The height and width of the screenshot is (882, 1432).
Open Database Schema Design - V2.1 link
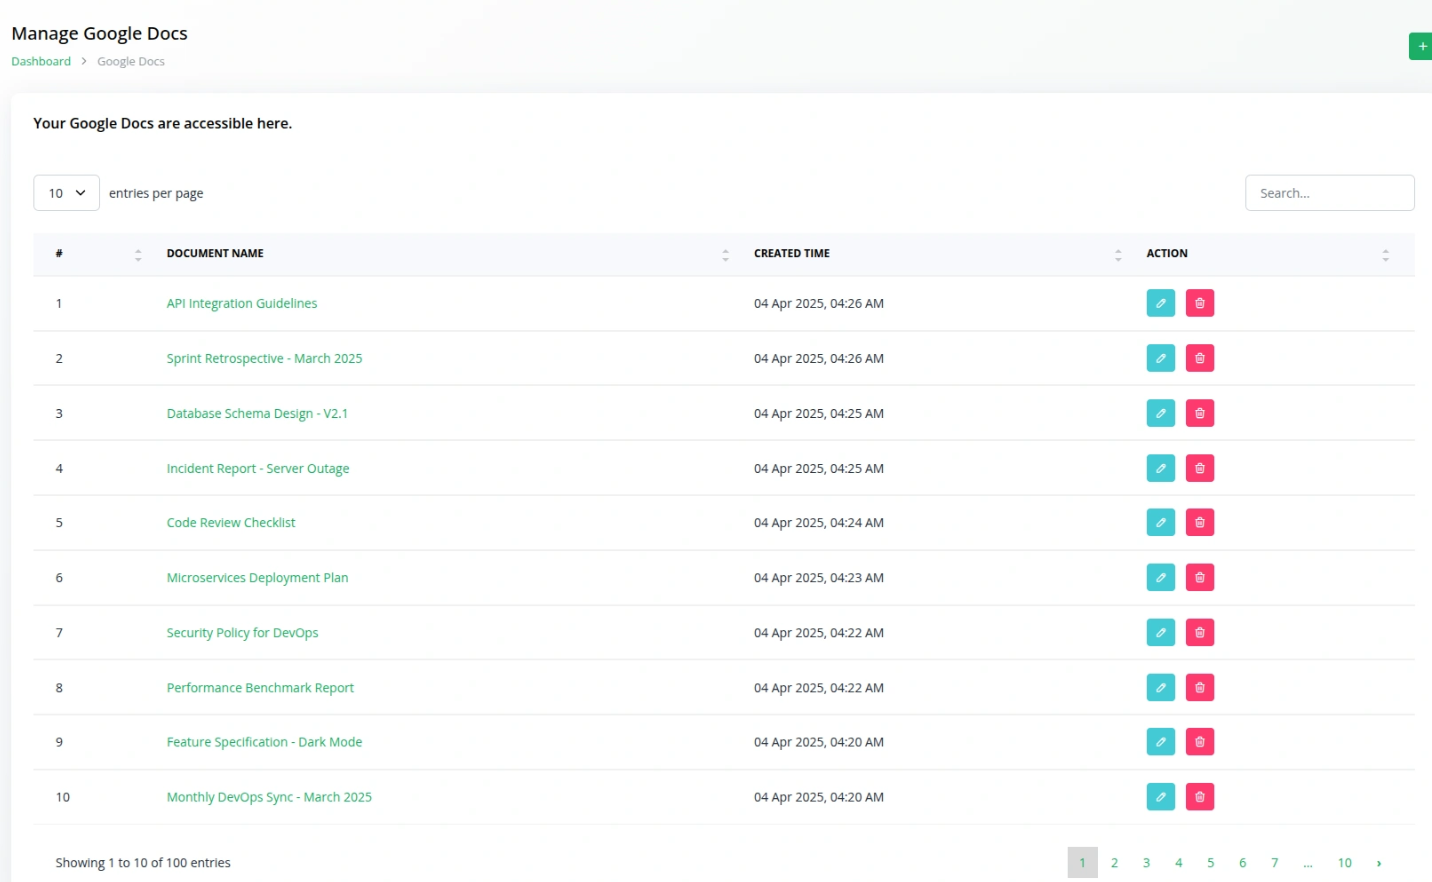pyautogui.click(x=257, y=413)
